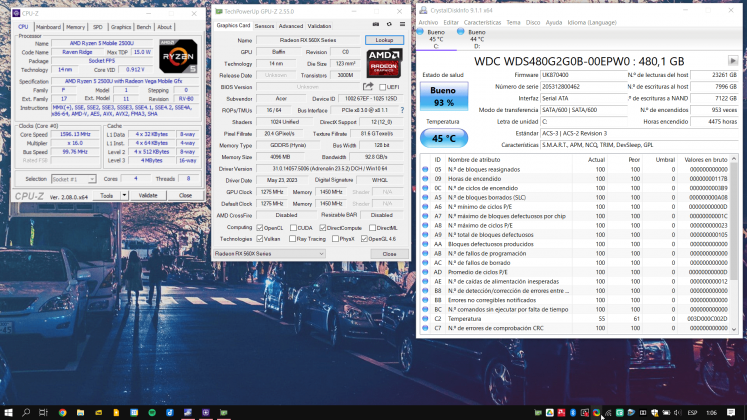Toggle the UEFI checkbox
This screenshot has width=747, height=420.
tap(382, 87)
